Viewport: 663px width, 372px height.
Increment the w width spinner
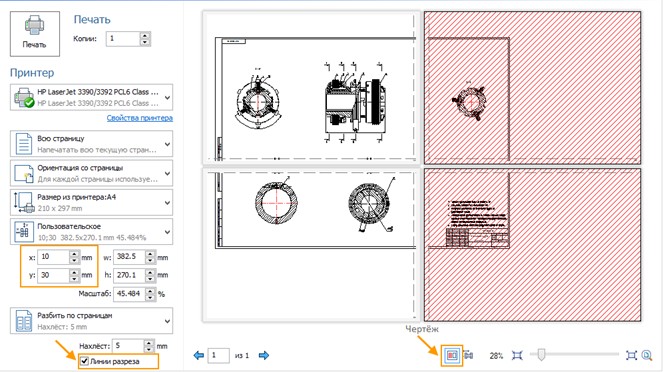(x=151, y=254)
